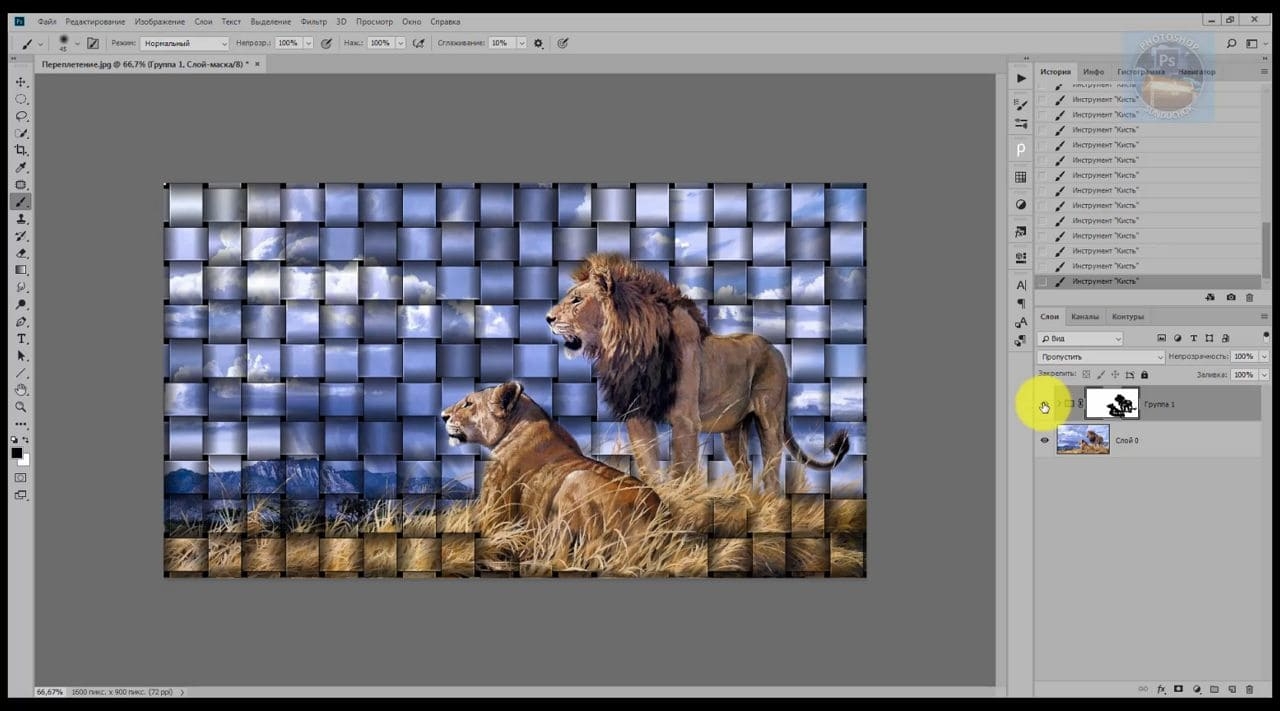Select the History Brush tool
1280x711 pixels.
pos(21,236)
